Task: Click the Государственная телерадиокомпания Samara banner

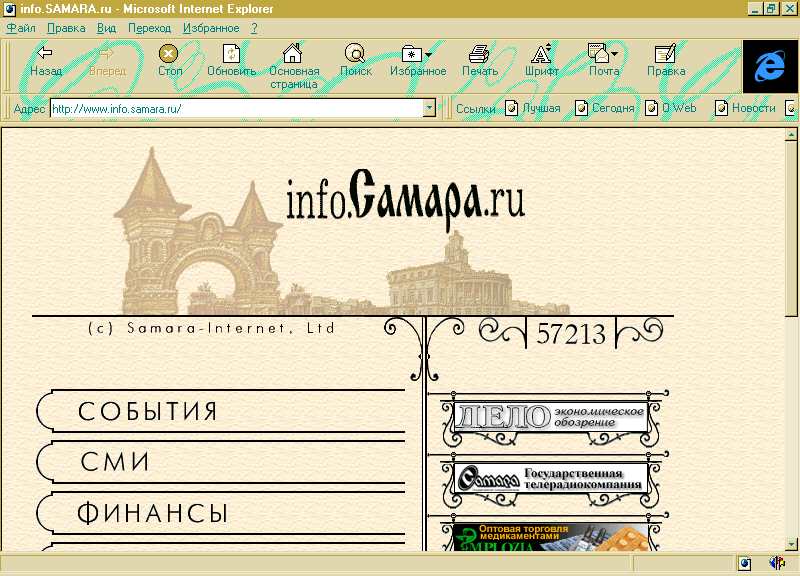Action: (x=551, y=479)
